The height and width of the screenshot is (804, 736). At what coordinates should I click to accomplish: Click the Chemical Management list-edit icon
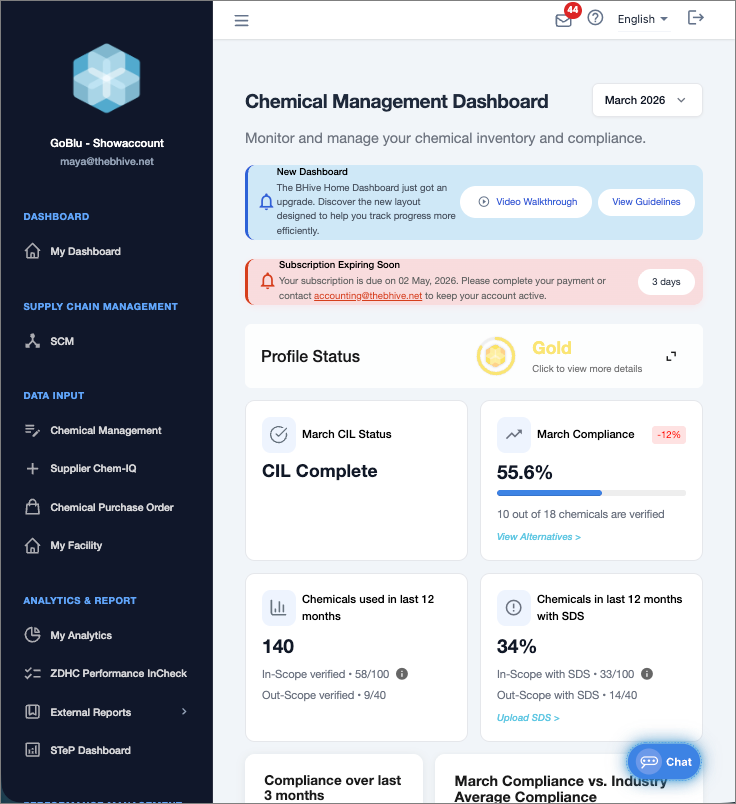(x=32, y=430)
